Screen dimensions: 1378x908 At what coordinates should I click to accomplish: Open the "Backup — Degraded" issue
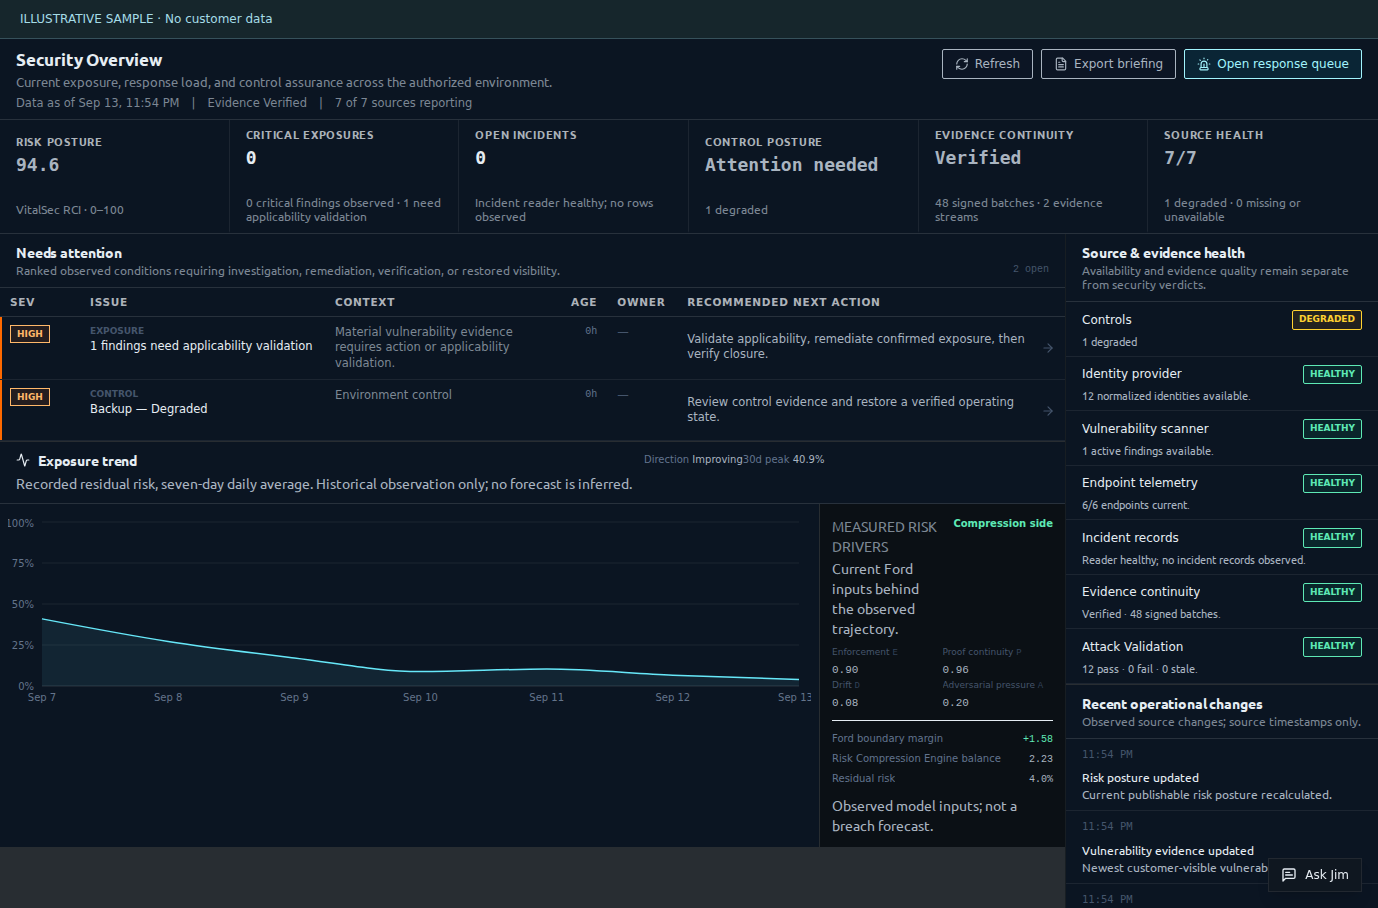click(149, 409)
